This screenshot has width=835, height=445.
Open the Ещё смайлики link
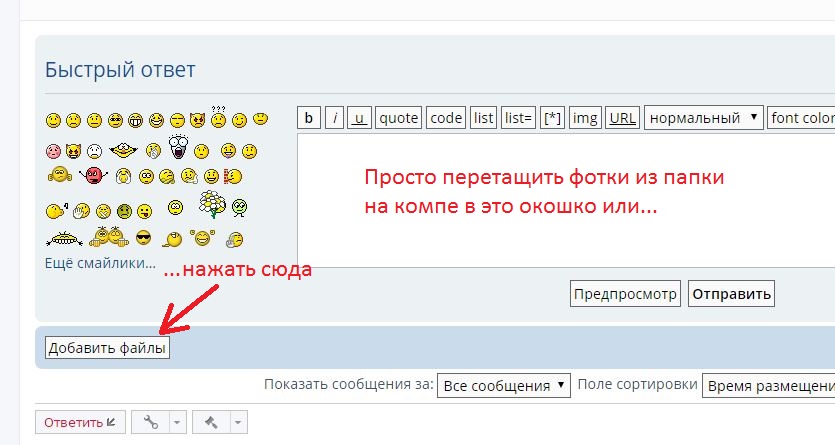(x=100, y=263)
